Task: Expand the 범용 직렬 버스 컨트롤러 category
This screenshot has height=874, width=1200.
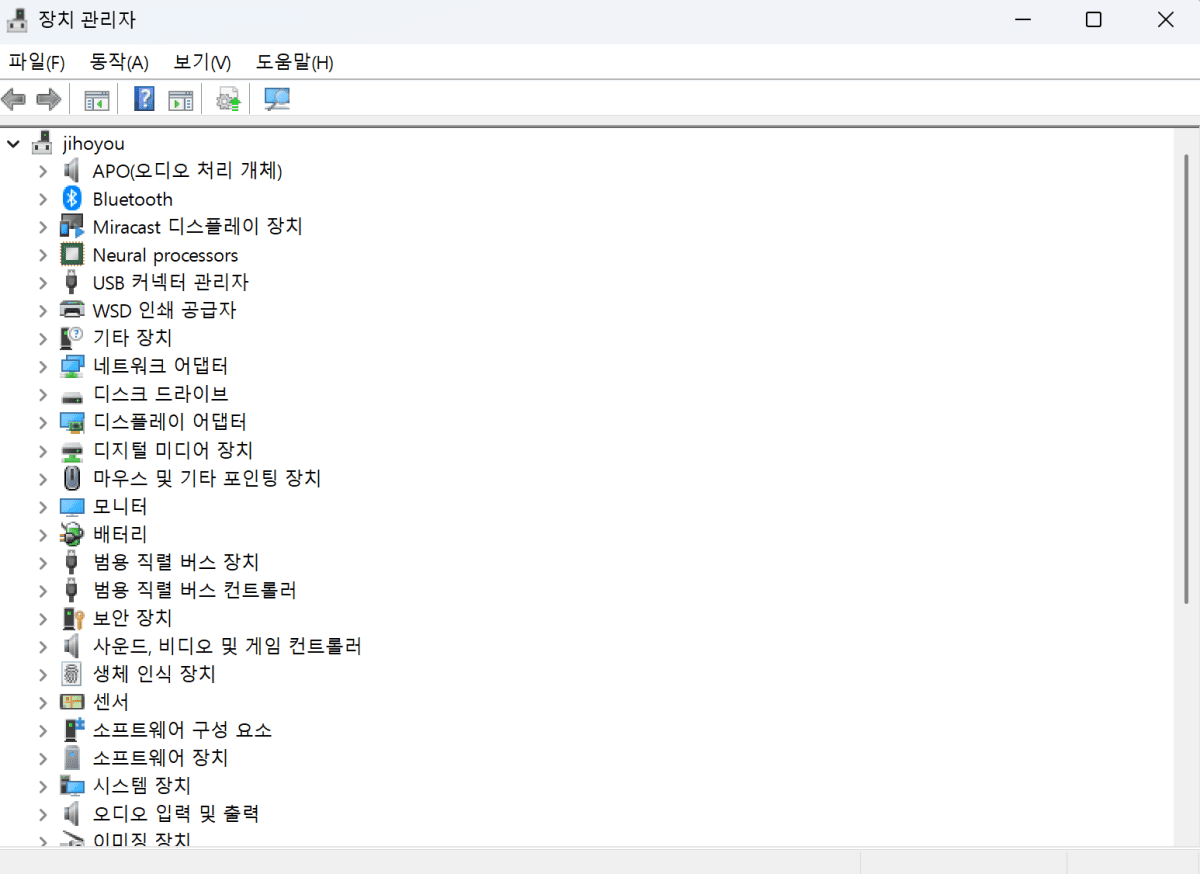Action: point(43,590)
